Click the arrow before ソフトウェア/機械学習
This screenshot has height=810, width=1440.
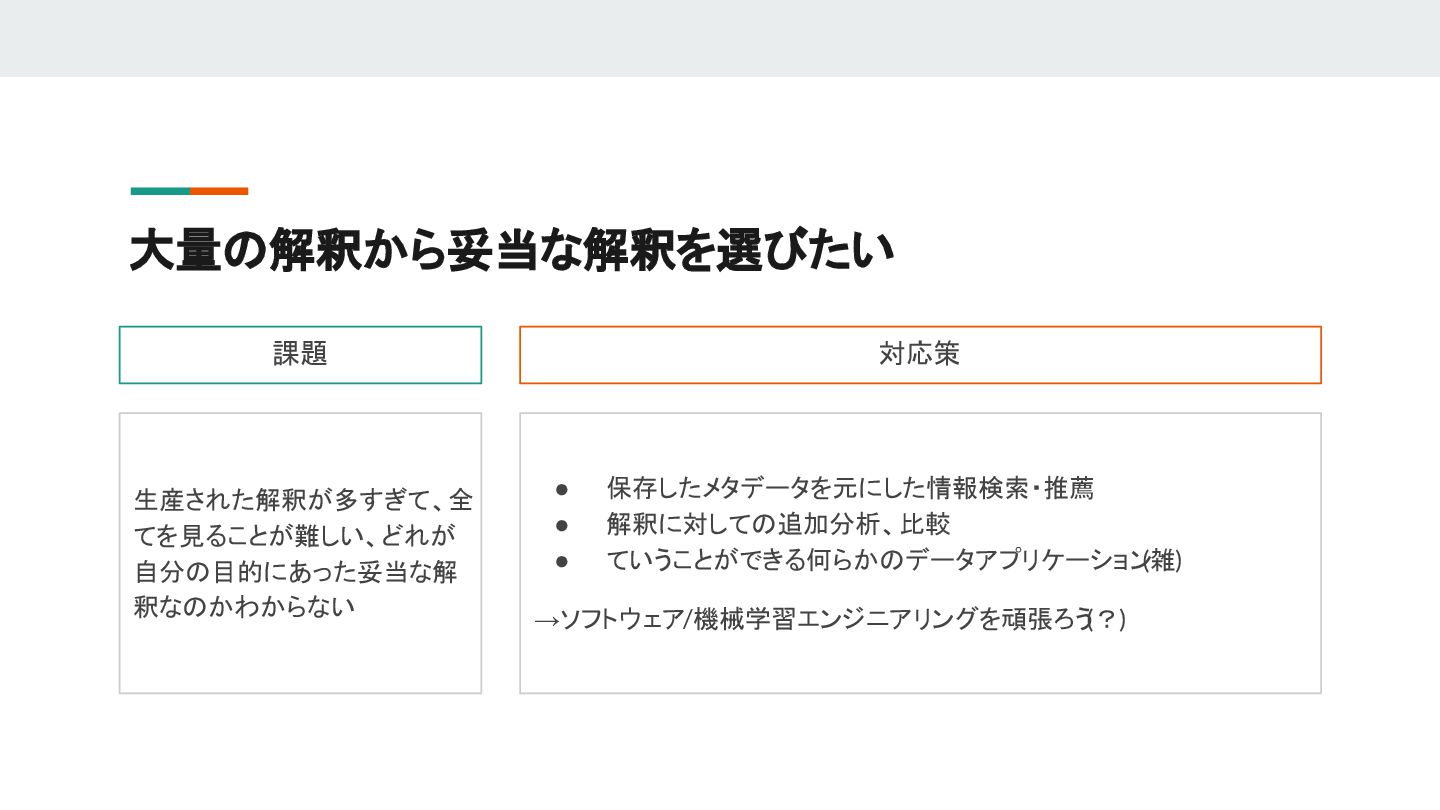[x=546, y=621]
